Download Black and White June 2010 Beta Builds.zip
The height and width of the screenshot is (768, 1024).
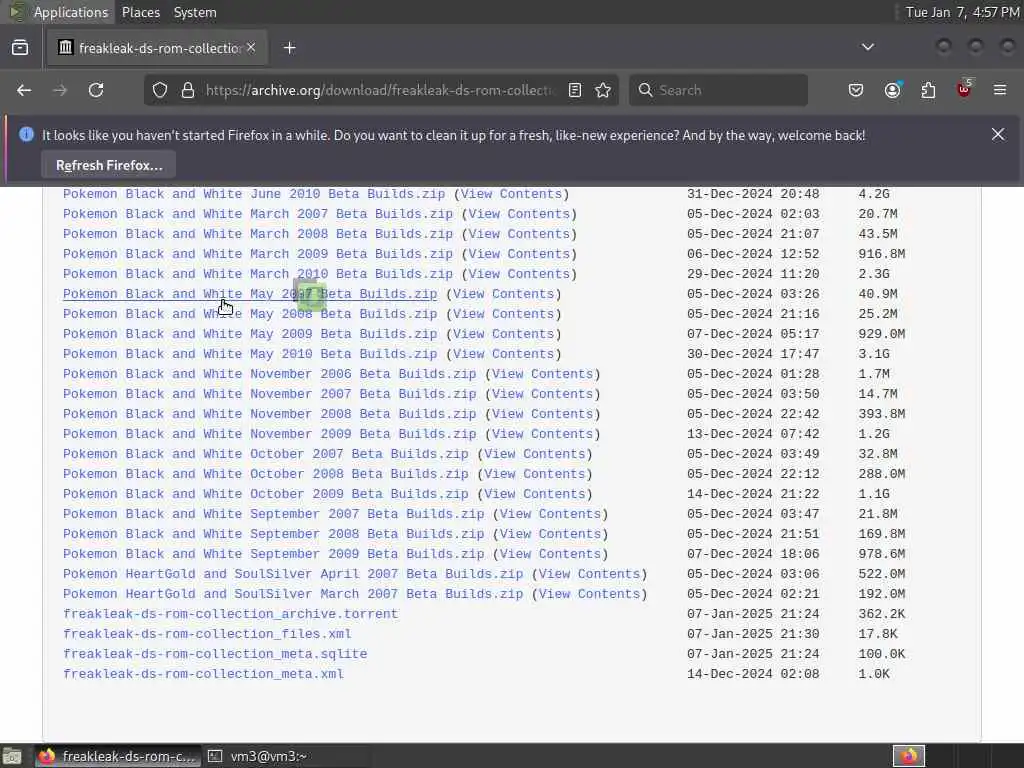tap(253, 194)
